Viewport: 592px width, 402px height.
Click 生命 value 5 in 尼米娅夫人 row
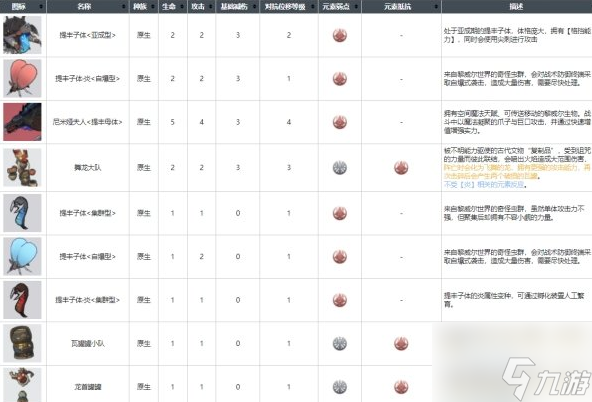[173, 122]
